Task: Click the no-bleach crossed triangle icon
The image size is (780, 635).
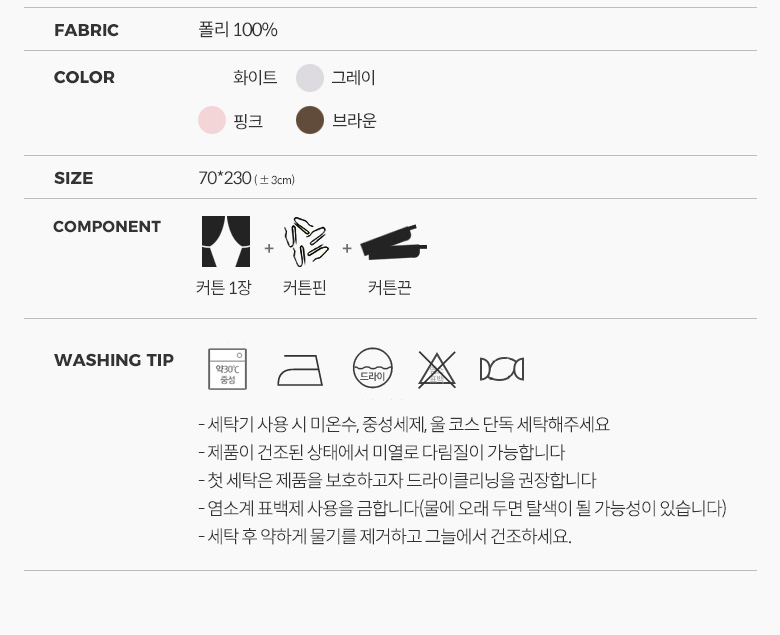Action: [437, 369]
